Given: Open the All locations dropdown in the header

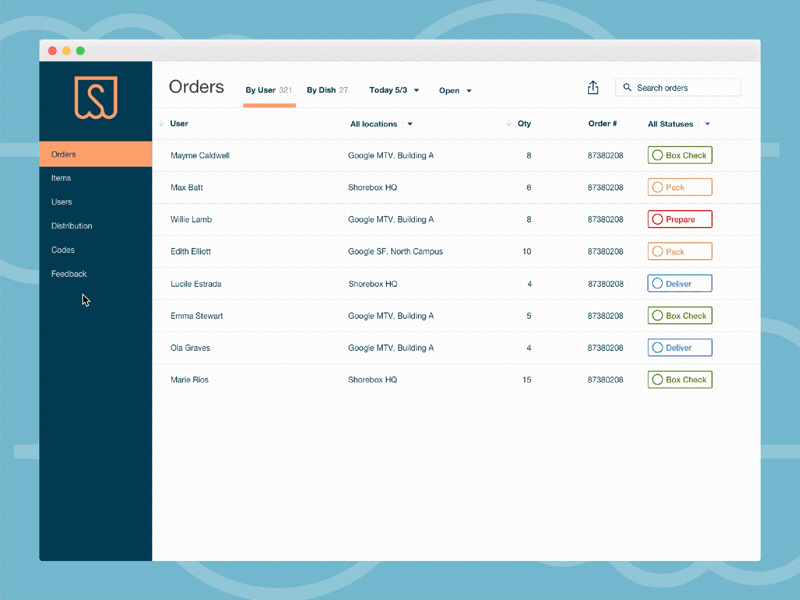Looking at the screenshot, I should point(380,123).
